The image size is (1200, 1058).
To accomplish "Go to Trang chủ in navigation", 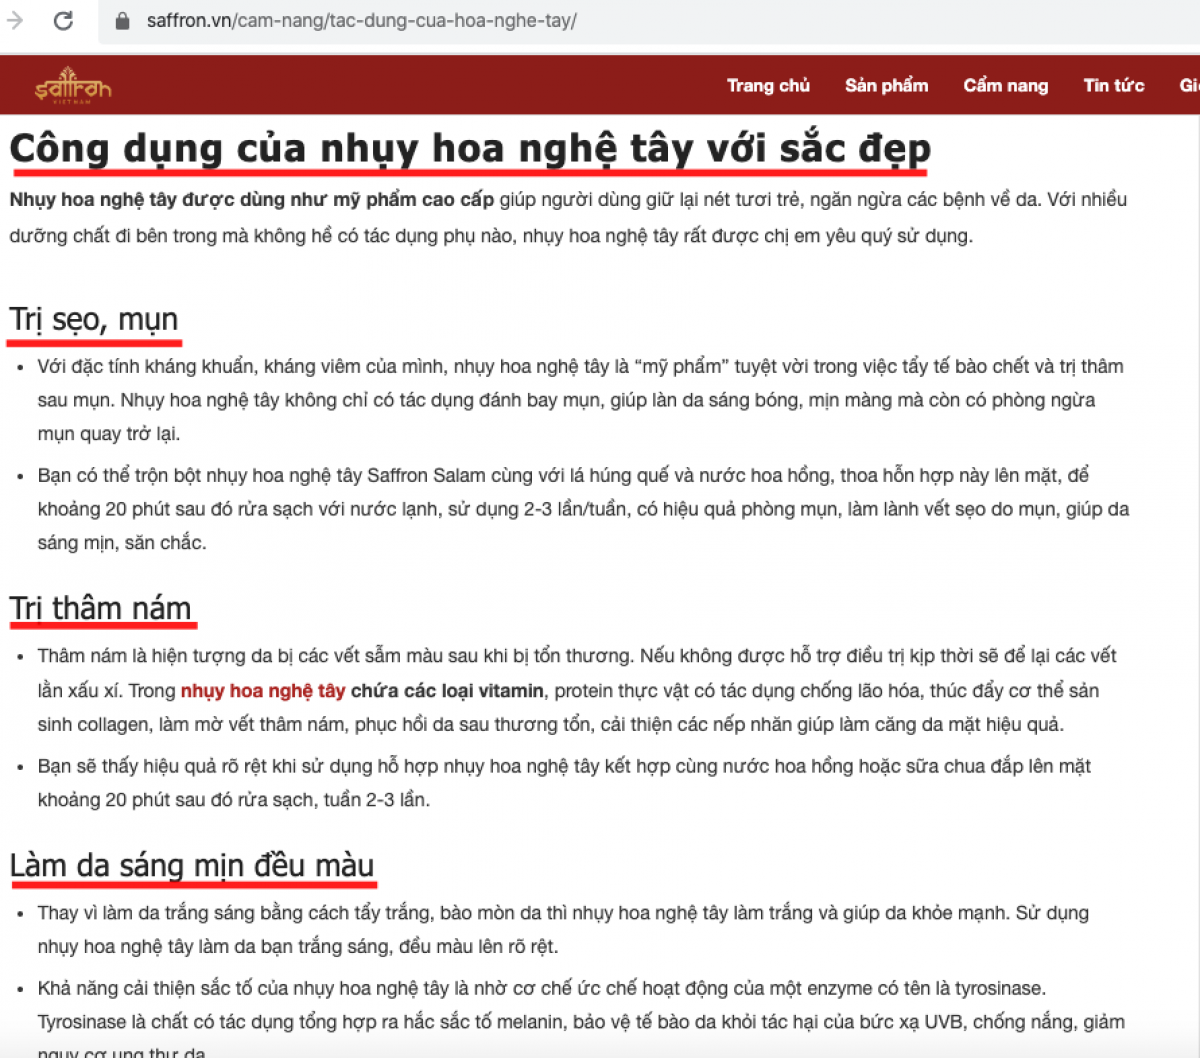I will coord(768,86).
